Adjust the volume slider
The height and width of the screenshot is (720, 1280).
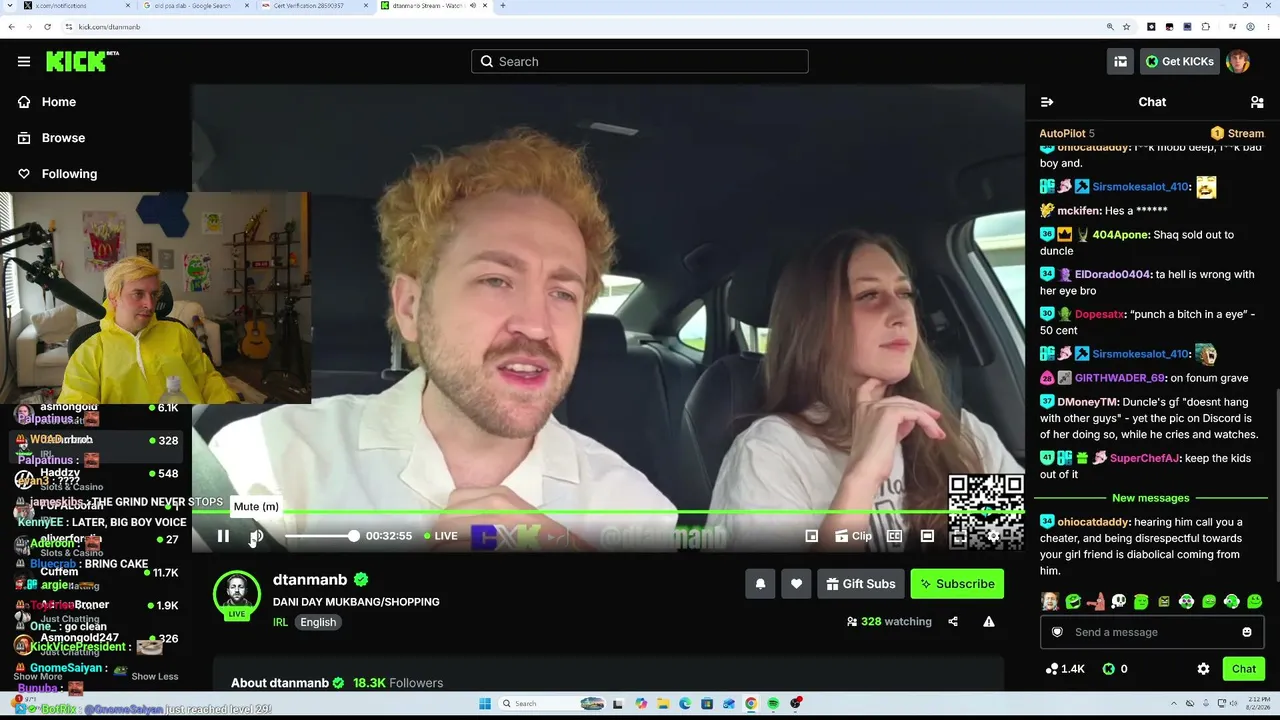(x=320, y=536)
